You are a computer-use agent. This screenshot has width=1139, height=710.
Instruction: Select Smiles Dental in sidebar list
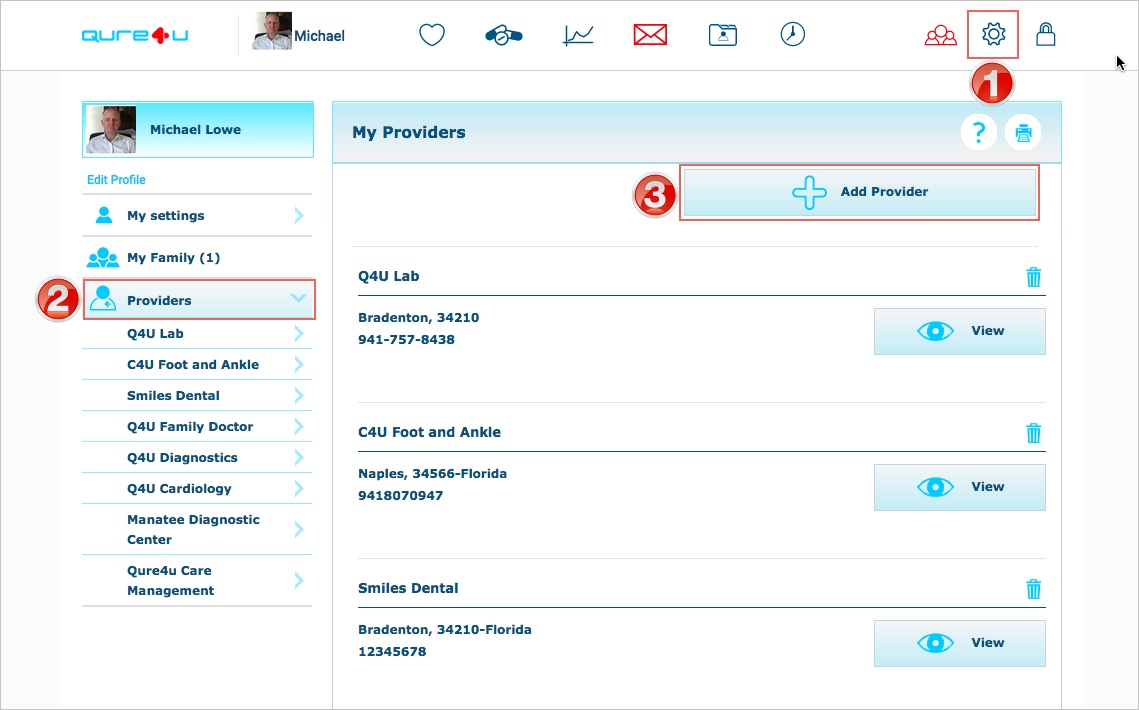(x=197, y=395)
